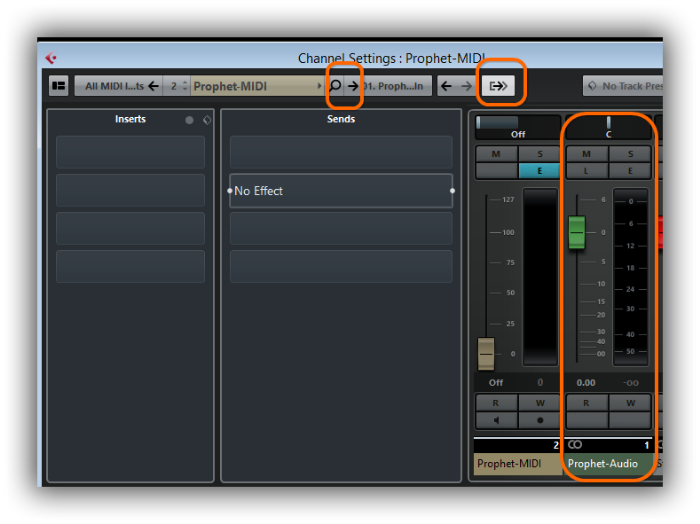The image size is (700, 524).
Task: Click the Cubase logo in title bar
Action: point(51,58)
